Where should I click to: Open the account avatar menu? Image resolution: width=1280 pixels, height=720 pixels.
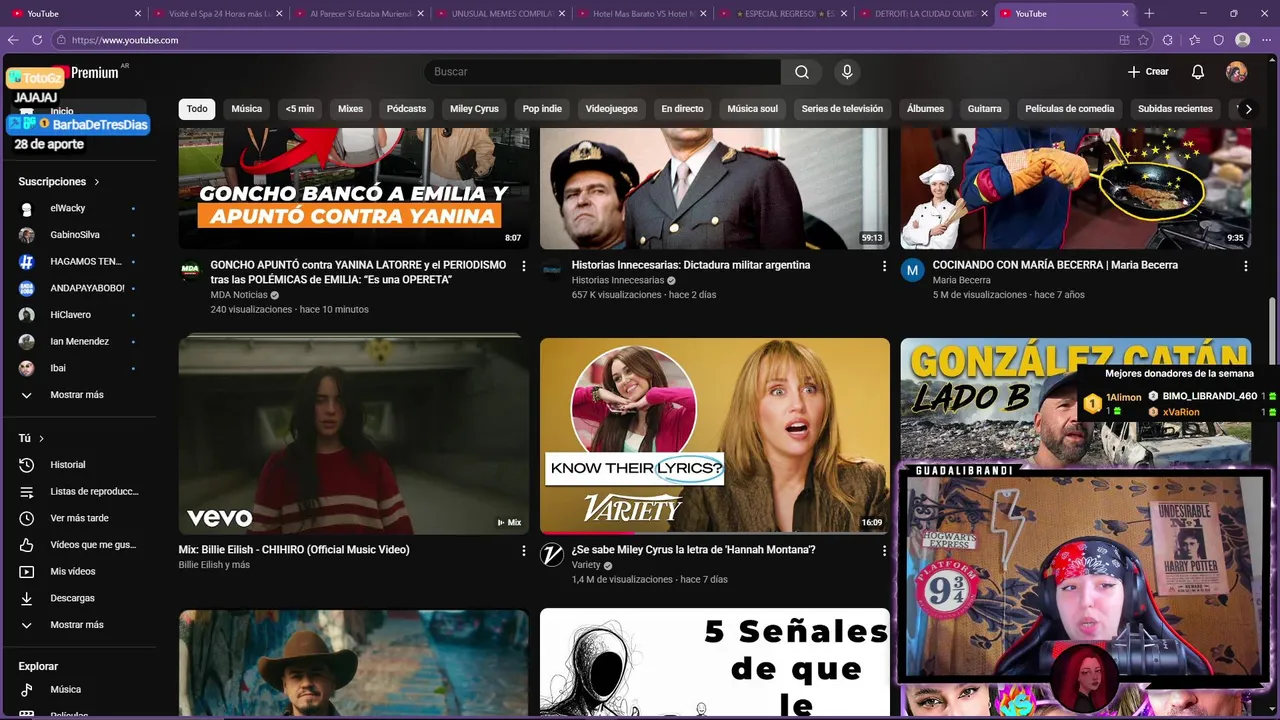tap(1236, 72)
